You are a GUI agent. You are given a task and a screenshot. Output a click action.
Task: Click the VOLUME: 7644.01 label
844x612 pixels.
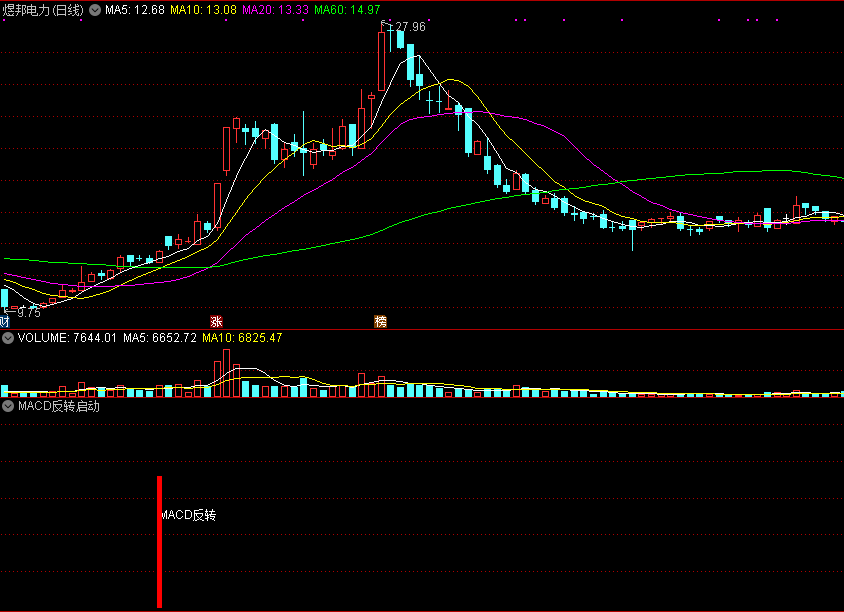click(x=67, y=338)
